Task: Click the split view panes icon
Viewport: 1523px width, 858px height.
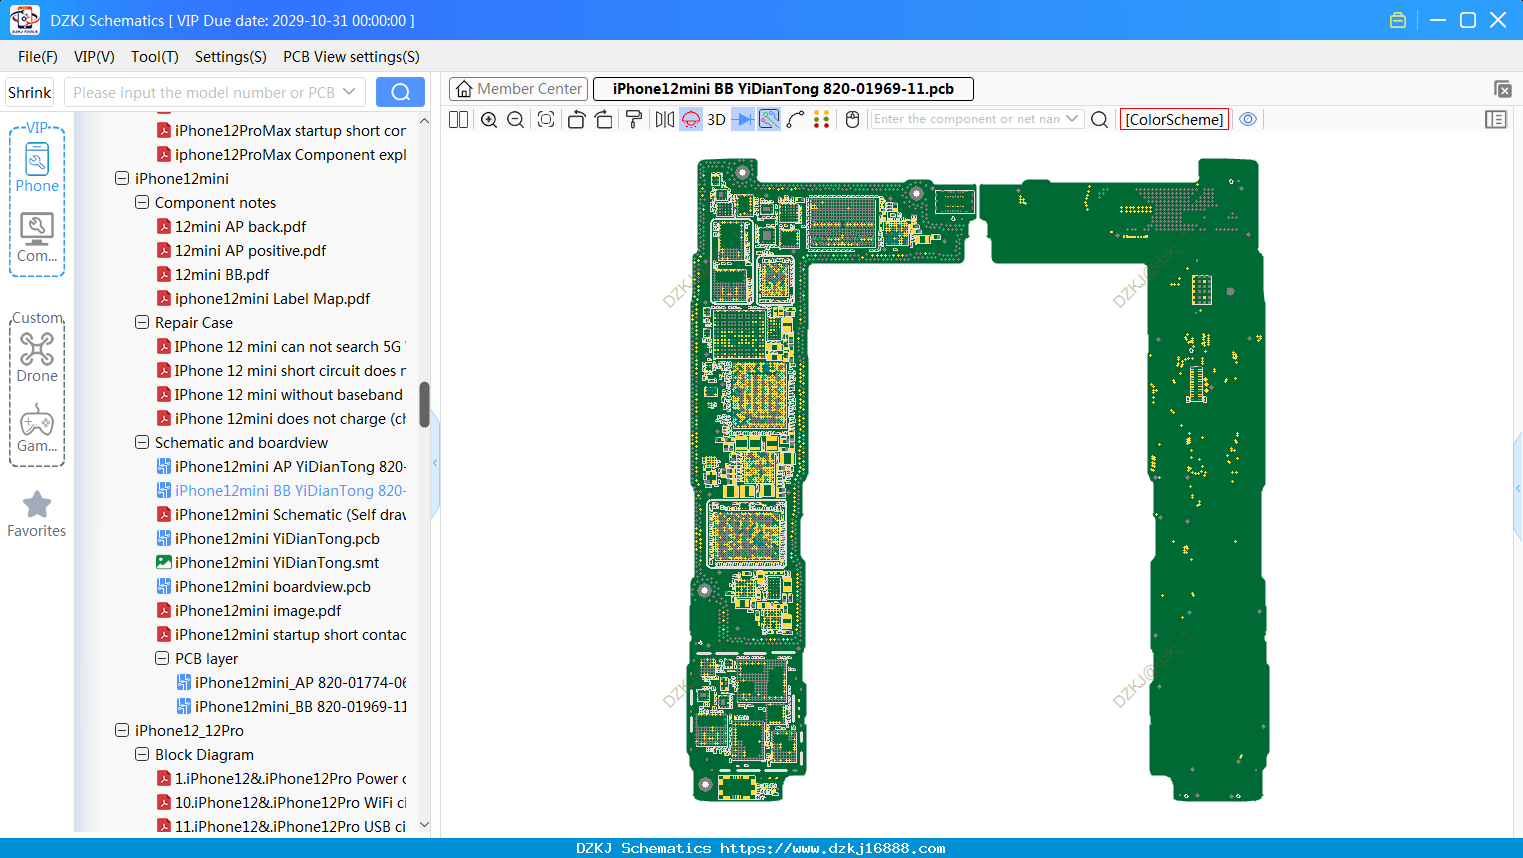Action: (x=459, y=120)
